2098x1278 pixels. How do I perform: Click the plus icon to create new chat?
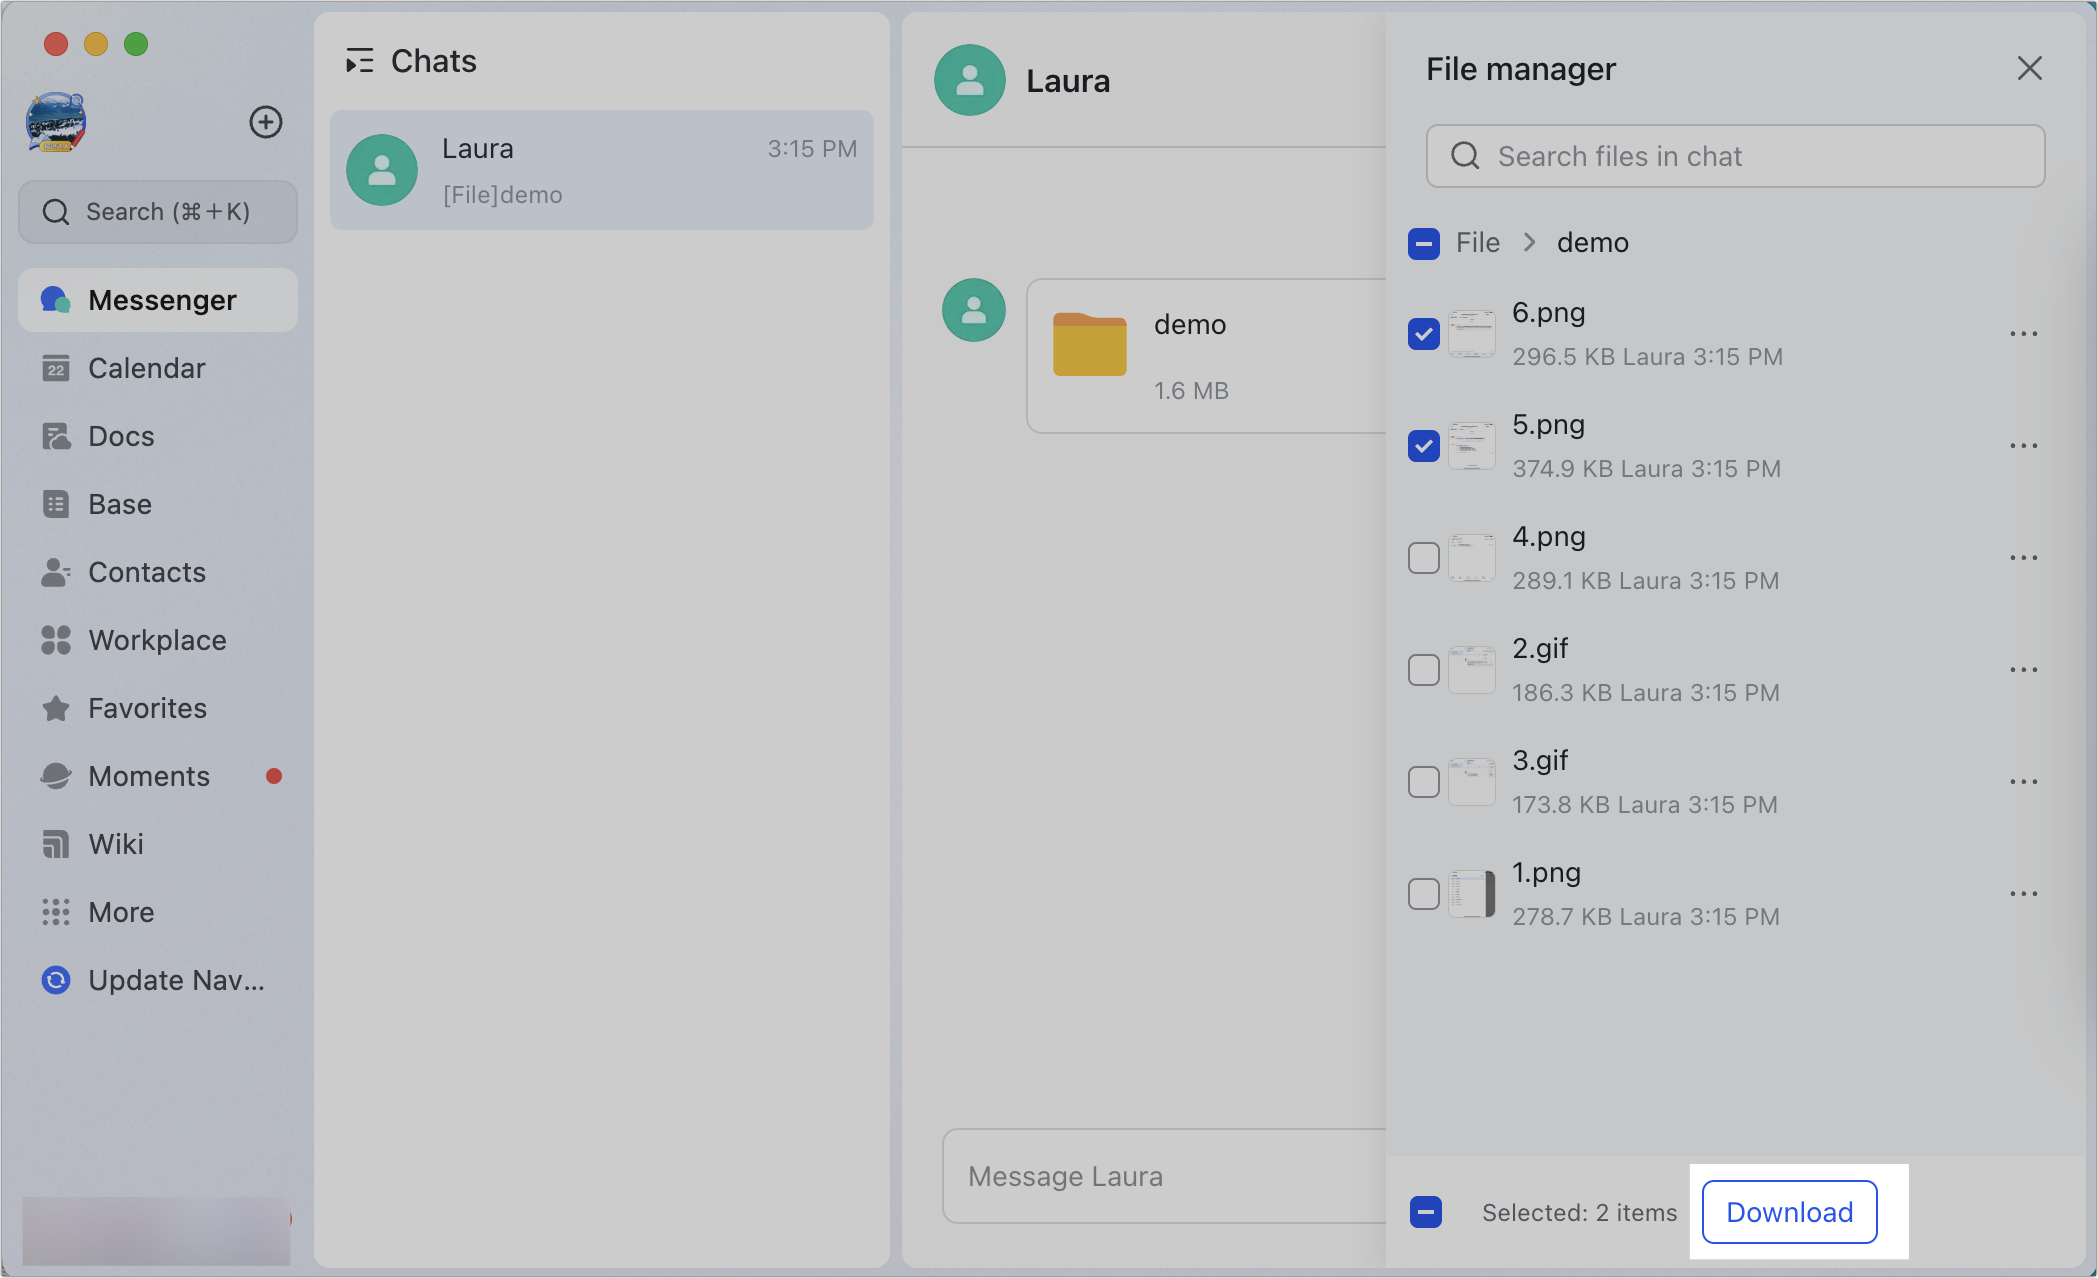265,122
